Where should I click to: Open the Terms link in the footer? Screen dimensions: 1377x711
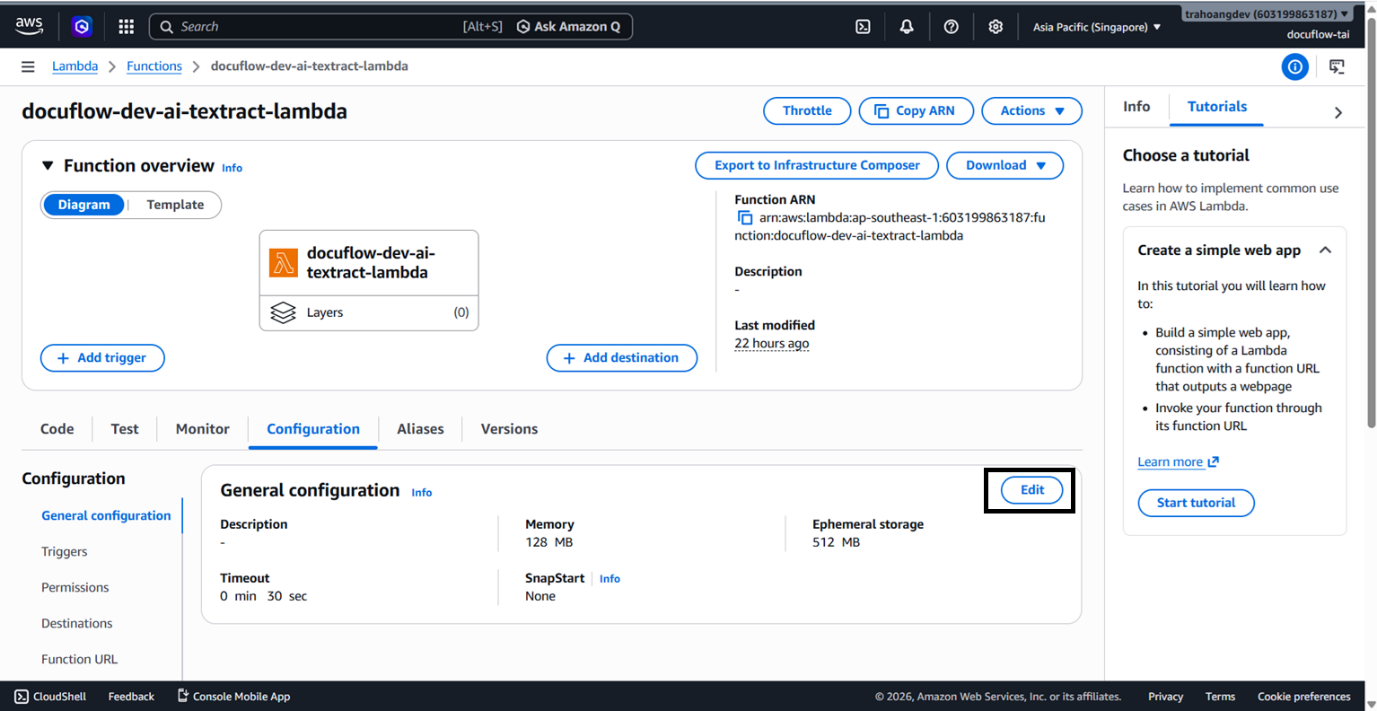(x=1220, y=696)
